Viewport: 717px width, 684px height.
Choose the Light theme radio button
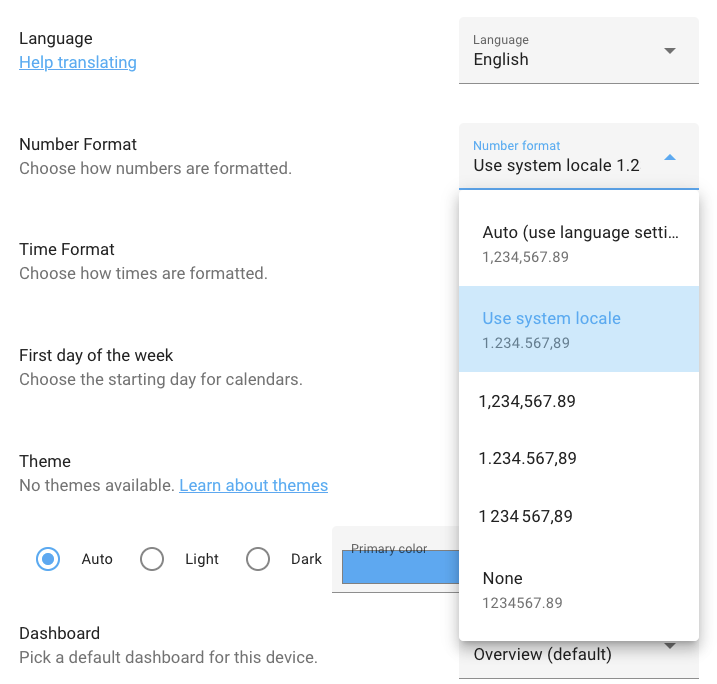point(152,559)
